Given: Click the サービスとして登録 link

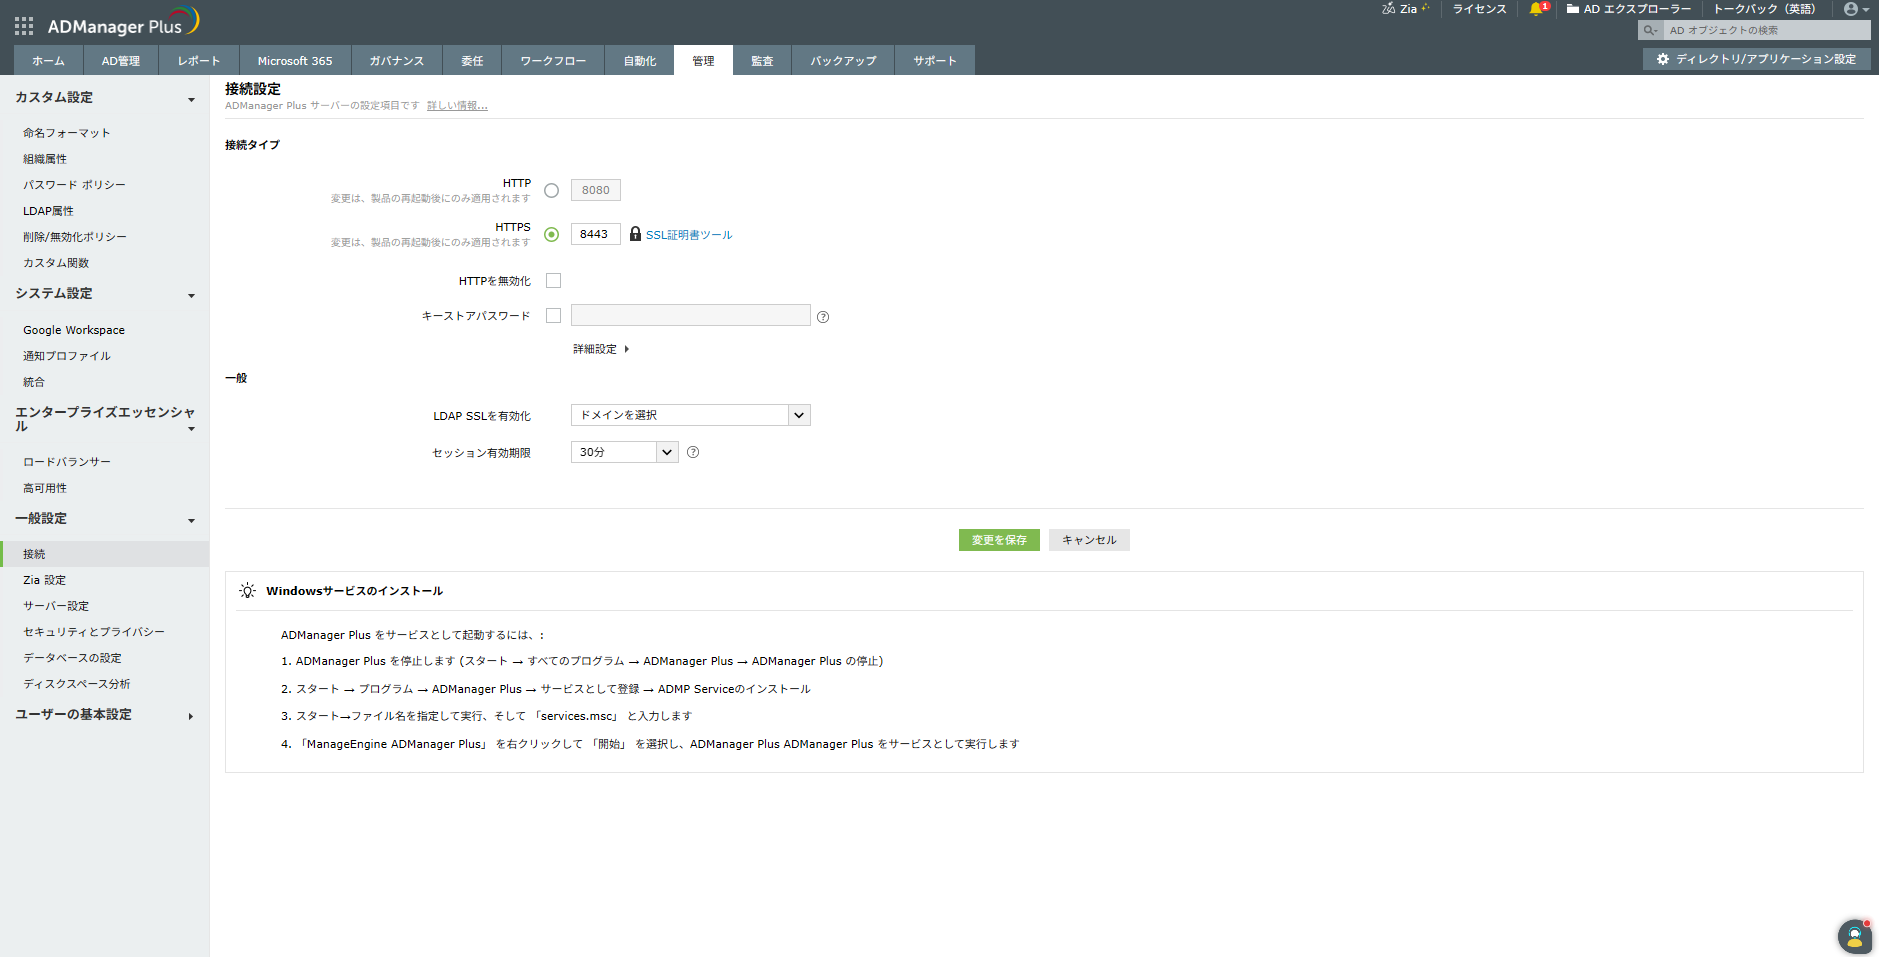Looking at the screenshot, I should (x=590, y=689).
